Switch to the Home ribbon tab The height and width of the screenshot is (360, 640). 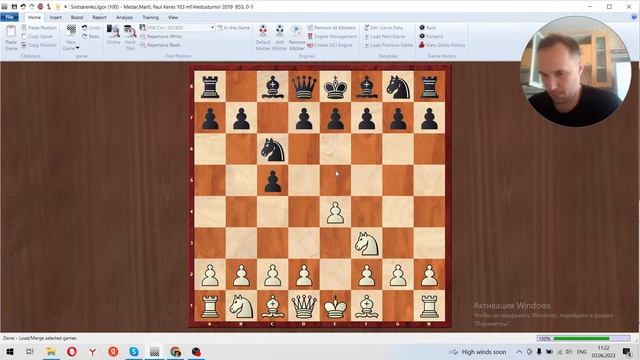pos(34,18)
